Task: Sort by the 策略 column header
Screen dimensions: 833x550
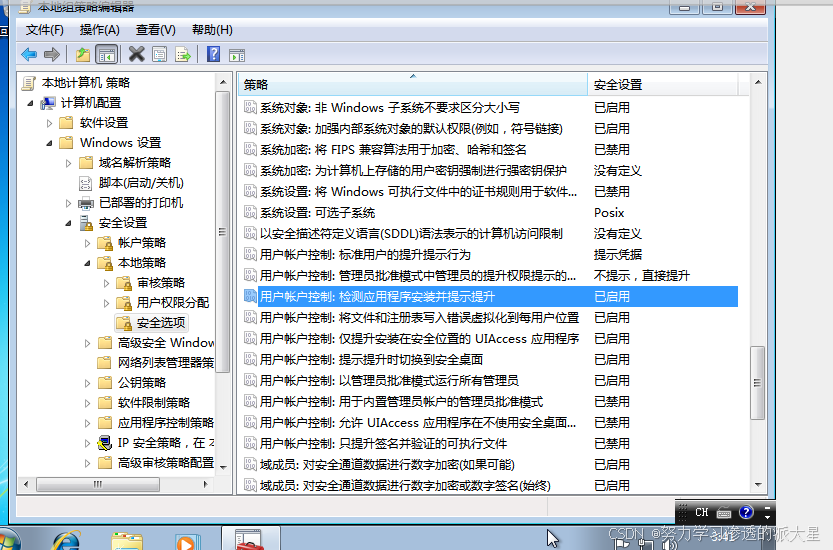Action: 412,84
